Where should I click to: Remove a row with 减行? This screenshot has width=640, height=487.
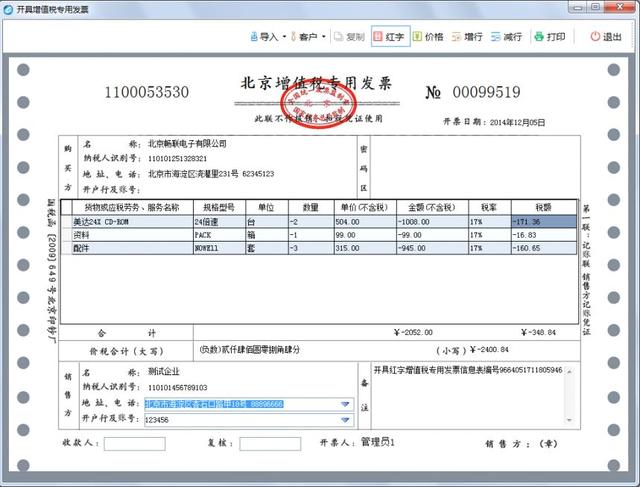click(507, 37)
